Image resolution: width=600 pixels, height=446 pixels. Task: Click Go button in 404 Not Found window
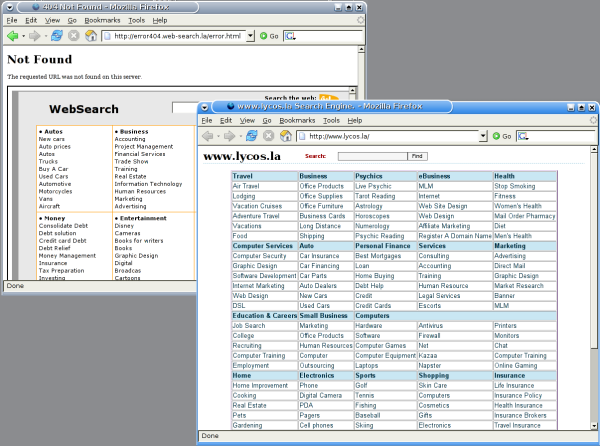click(269, 36)
